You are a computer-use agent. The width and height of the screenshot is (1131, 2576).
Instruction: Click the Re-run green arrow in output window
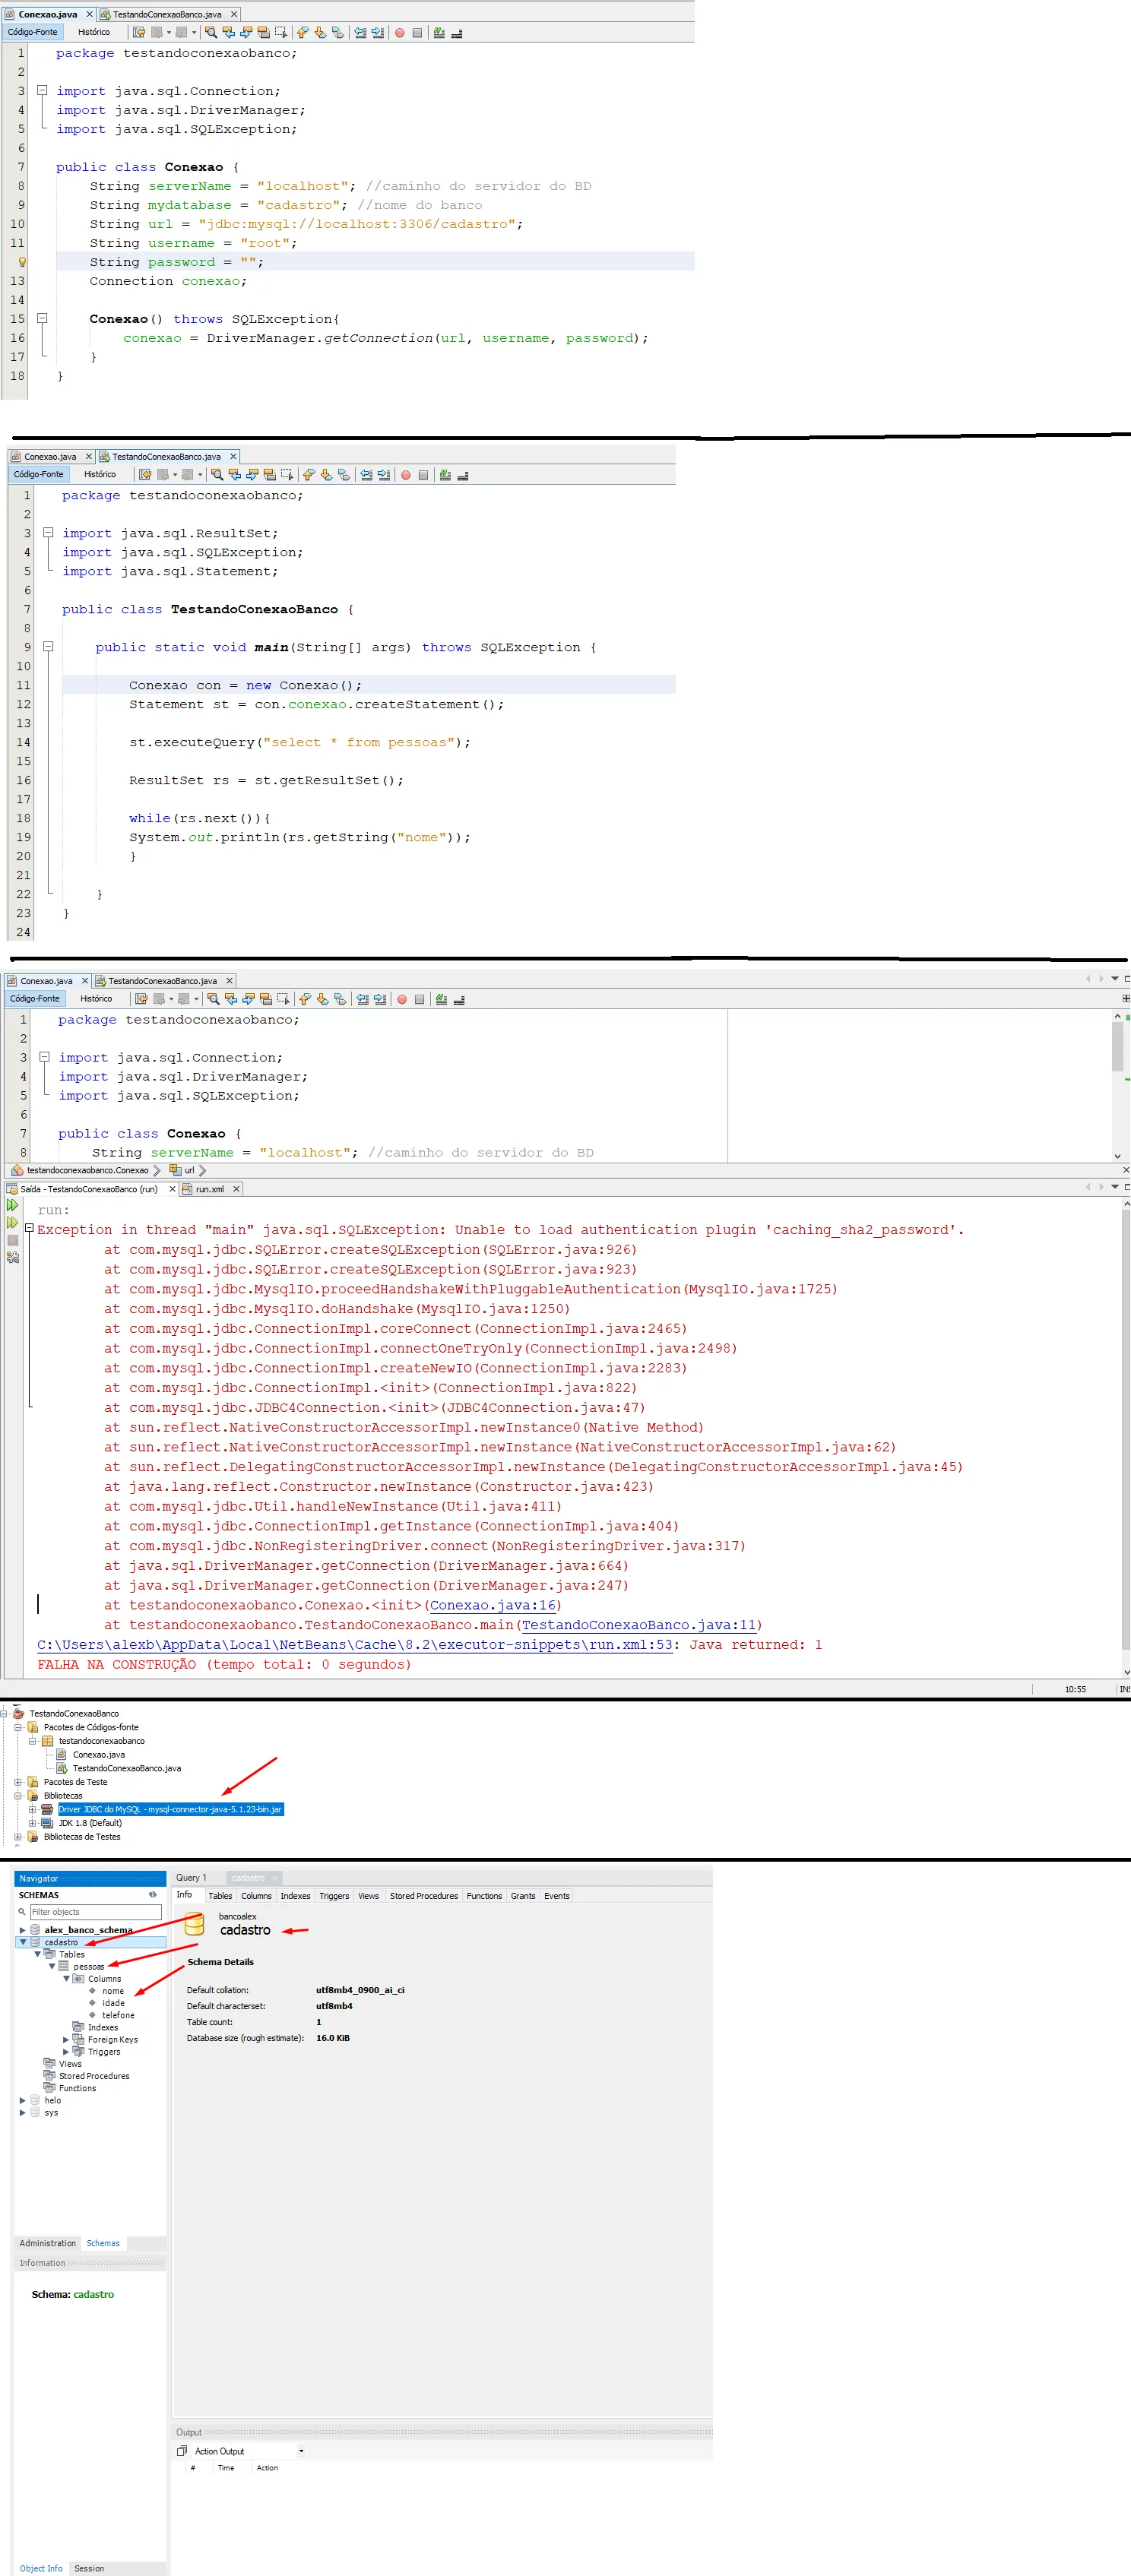[13, 1205]
